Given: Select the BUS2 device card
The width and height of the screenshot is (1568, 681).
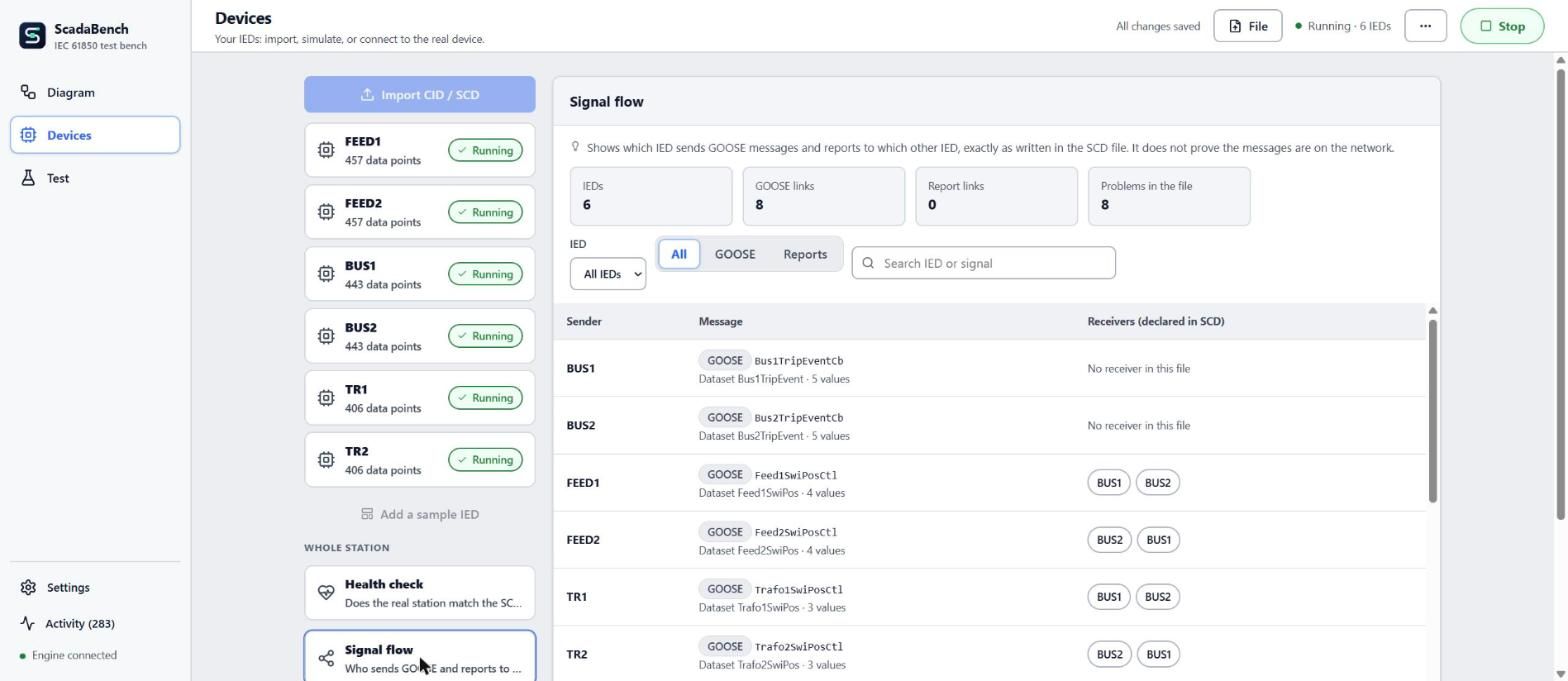Looking at the screenshot, I should coord(420,336).
